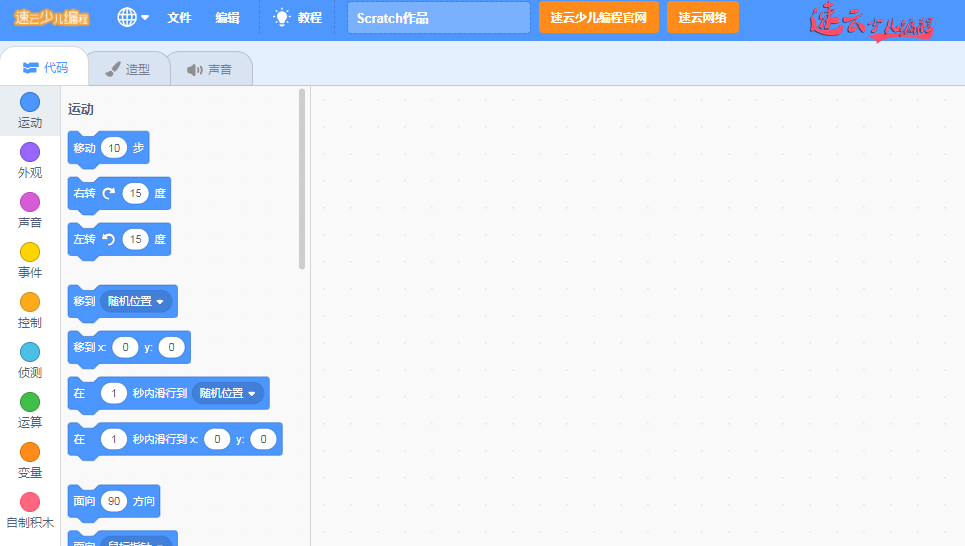
Task: Click the 速云少儿编程 logo at top left
Action: [x=51, y=18]
